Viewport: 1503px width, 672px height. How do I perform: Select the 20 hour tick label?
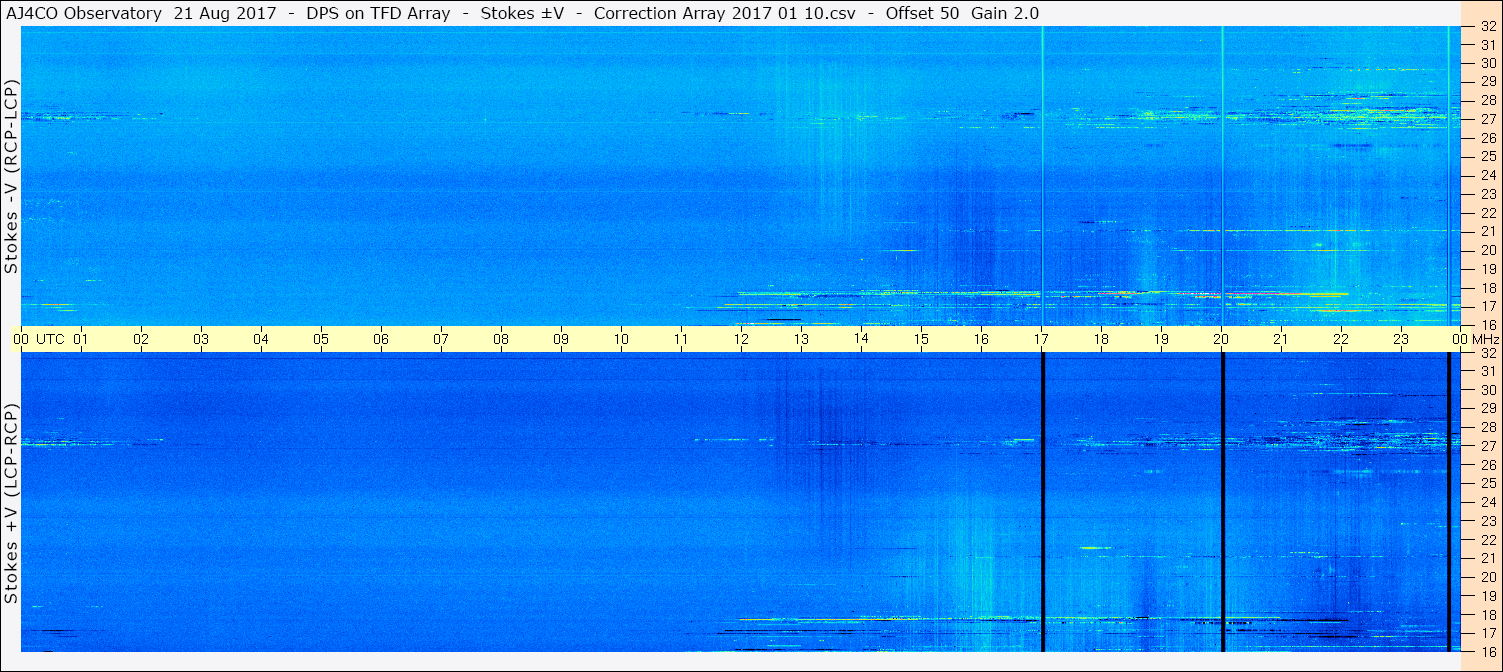pyautogui.click(x=1221, y=340)
